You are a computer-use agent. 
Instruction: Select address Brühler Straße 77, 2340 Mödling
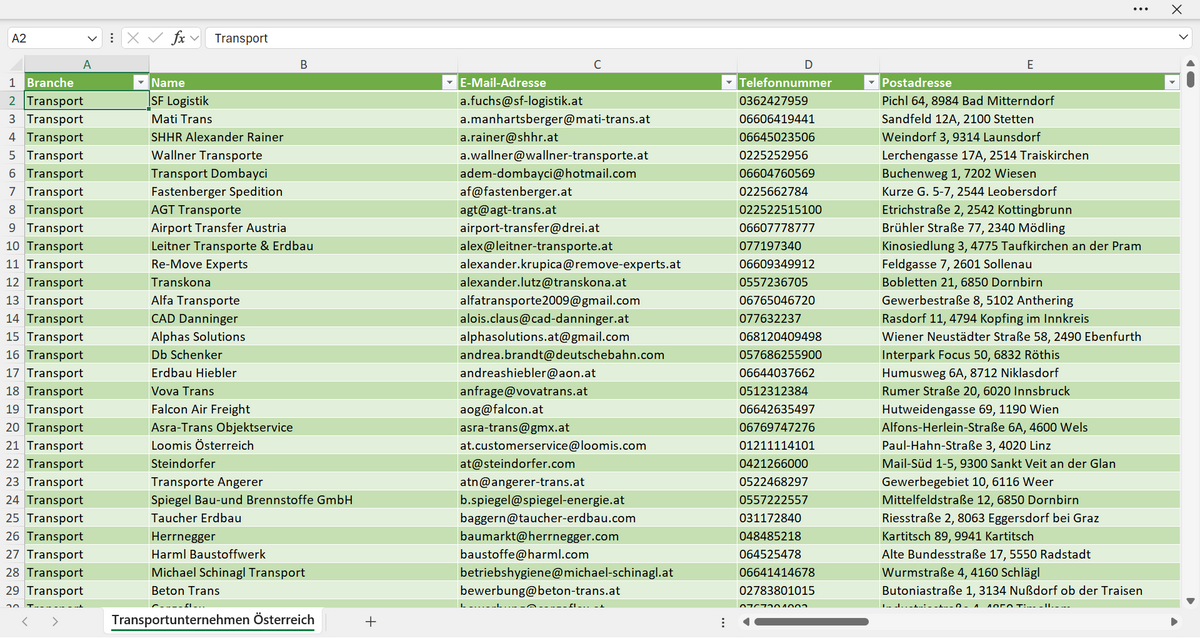(x=1030, y=228)
